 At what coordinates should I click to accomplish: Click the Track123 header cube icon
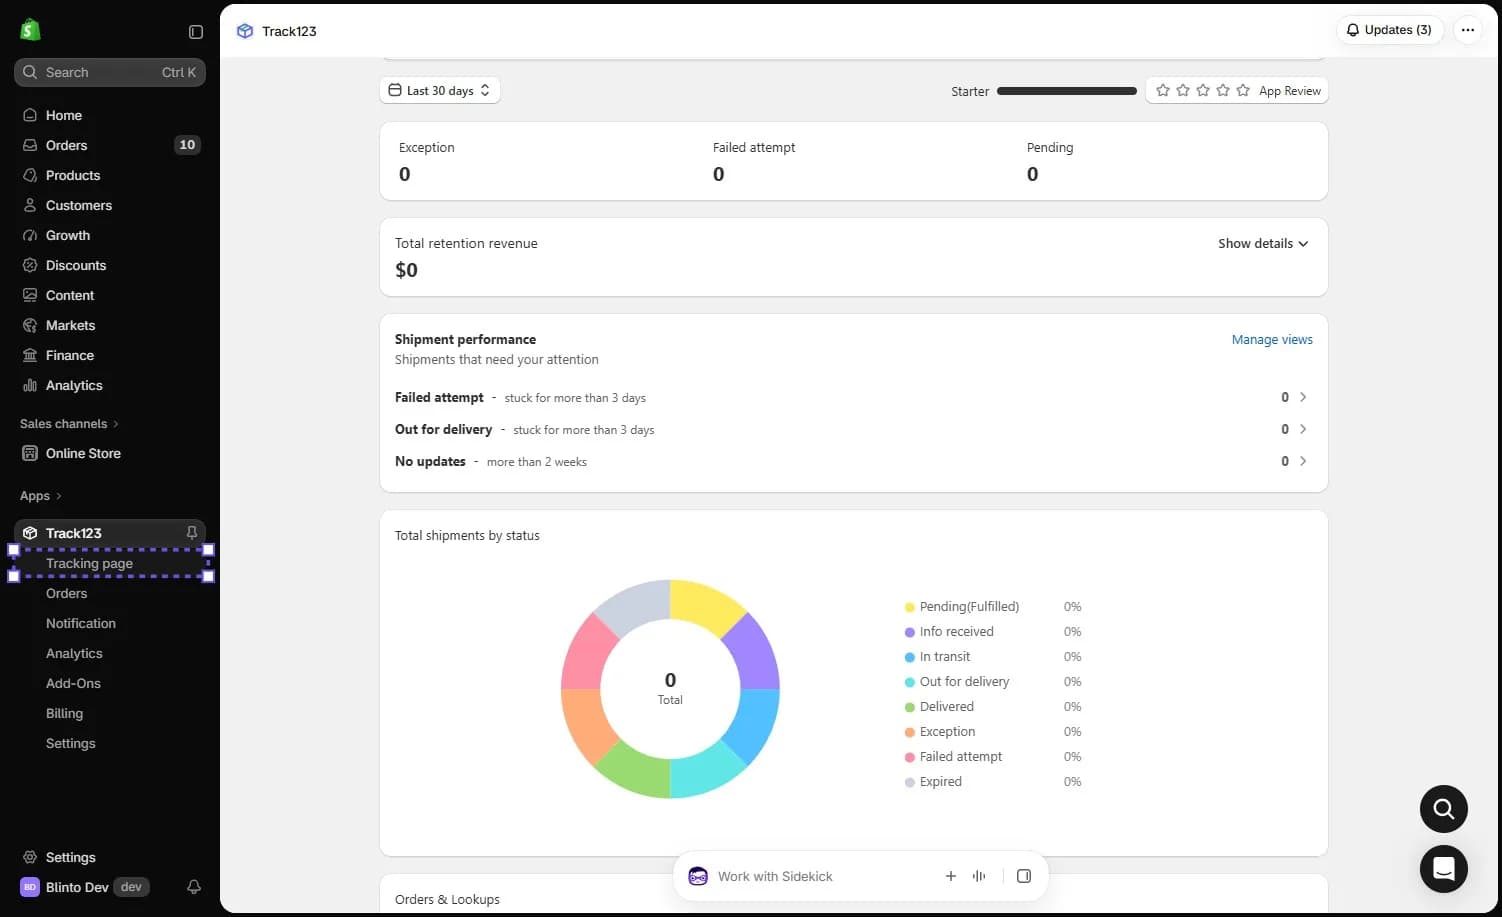(245, 31)
